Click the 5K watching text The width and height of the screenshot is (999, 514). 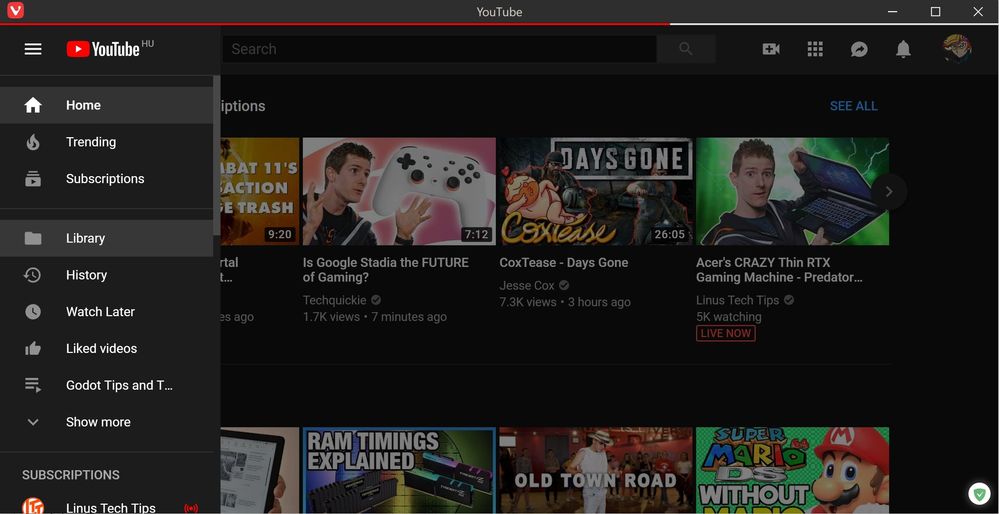point(729,317)
